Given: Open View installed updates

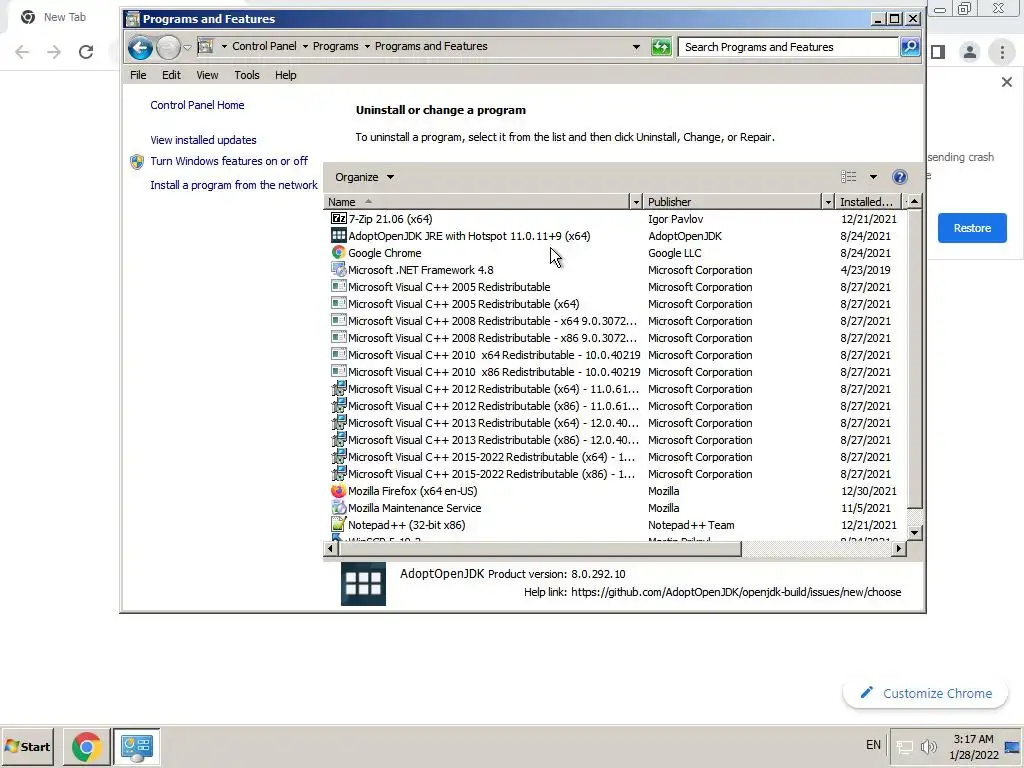Looking at the screenshot, I should (x=203, y=140).
